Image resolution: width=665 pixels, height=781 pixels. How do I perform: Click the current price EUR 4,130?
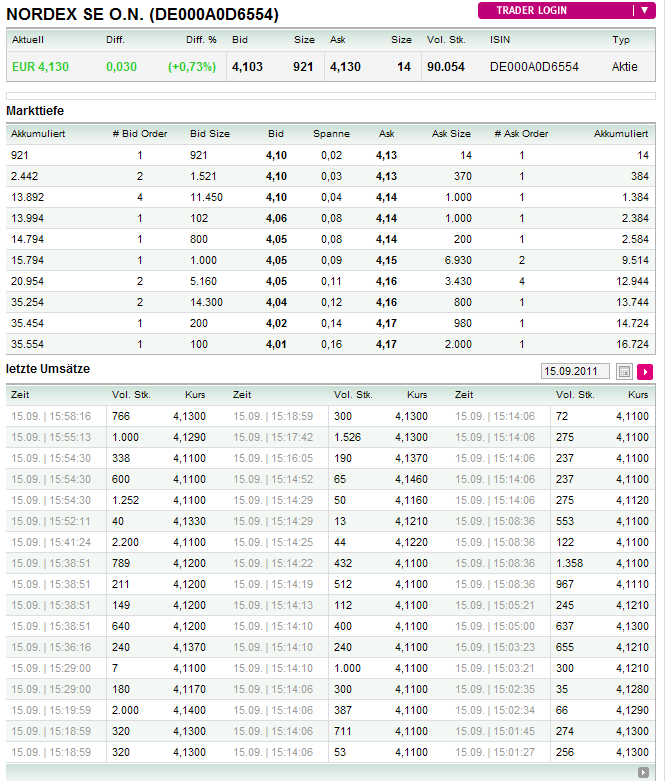[x=40, y=66]
